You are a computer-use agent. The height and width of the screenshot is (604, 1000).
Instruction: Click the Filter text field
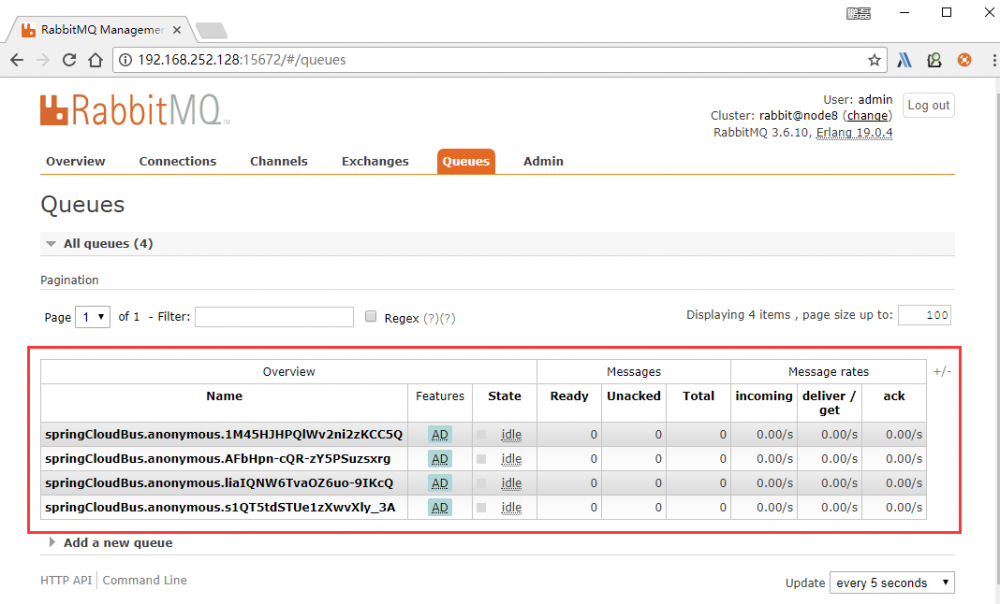coord(274,317)
